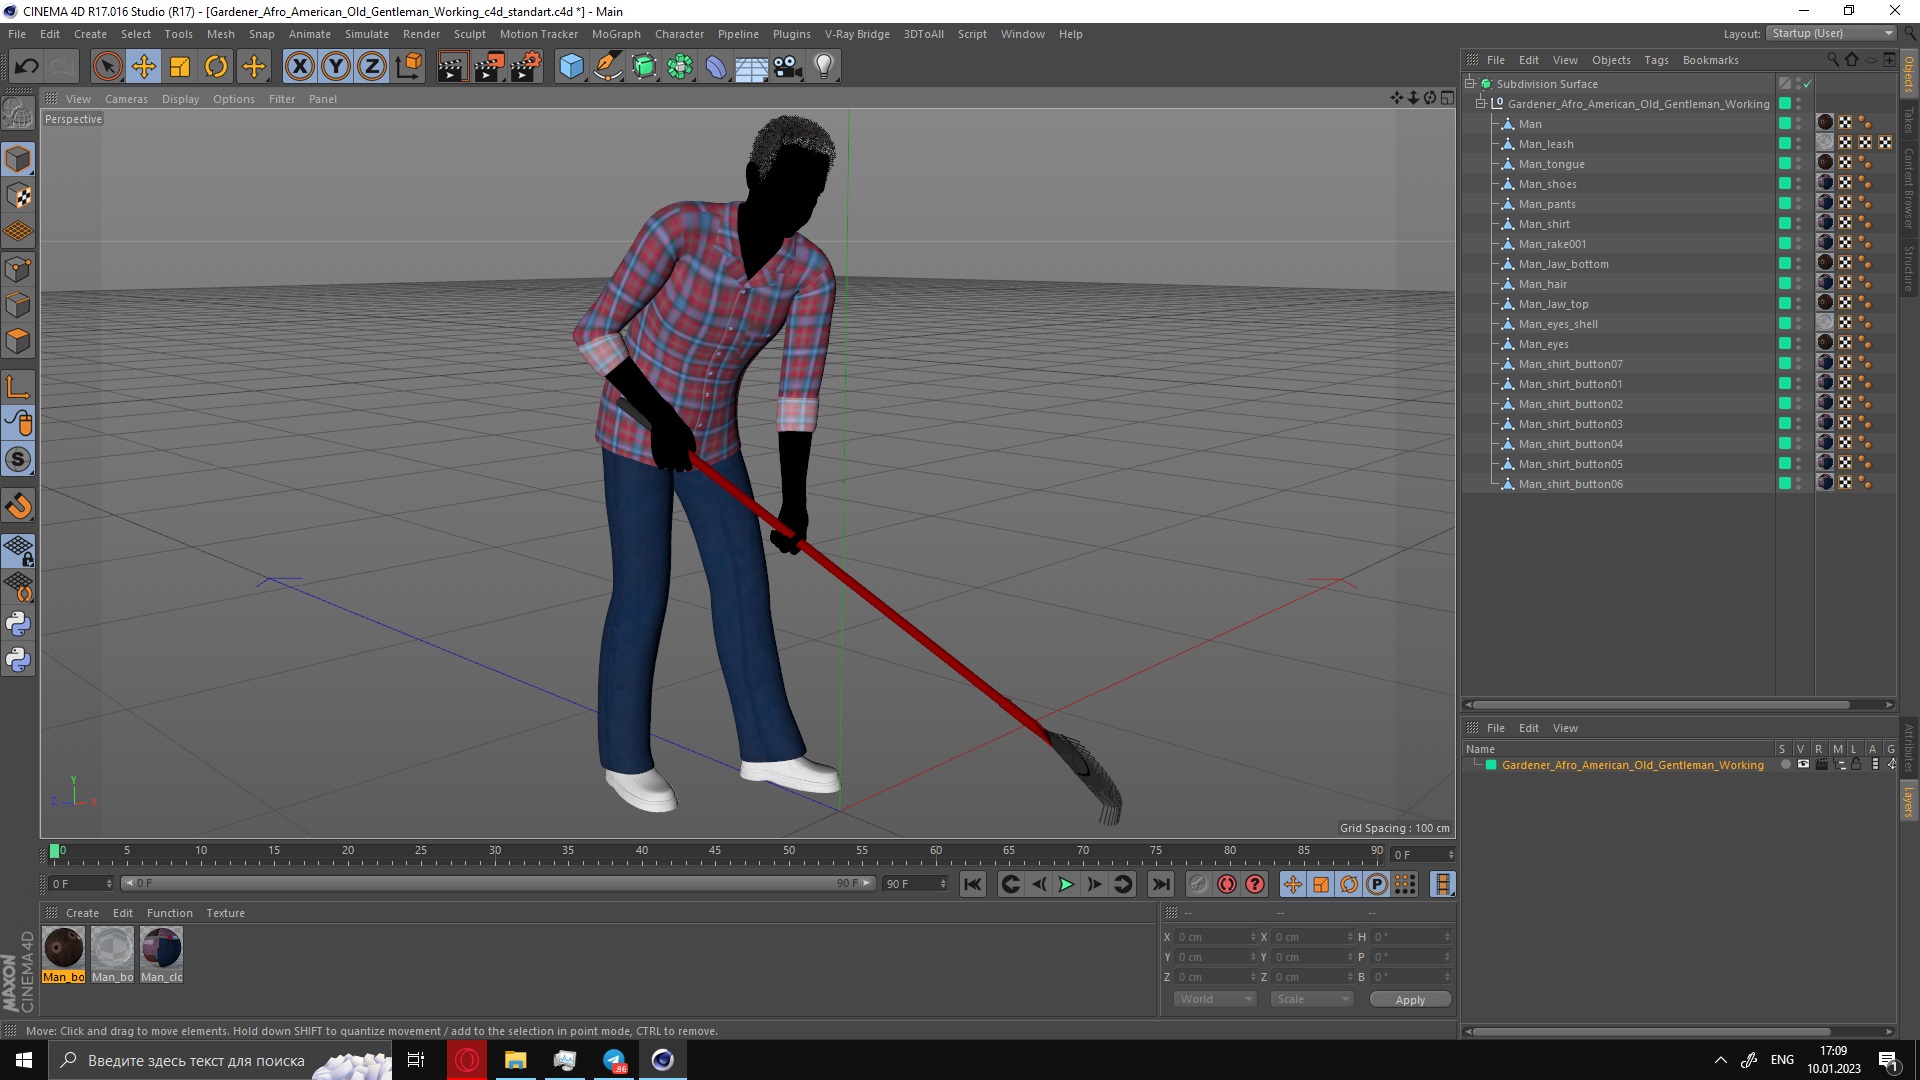Toggle X axis lock

point(299,67)
